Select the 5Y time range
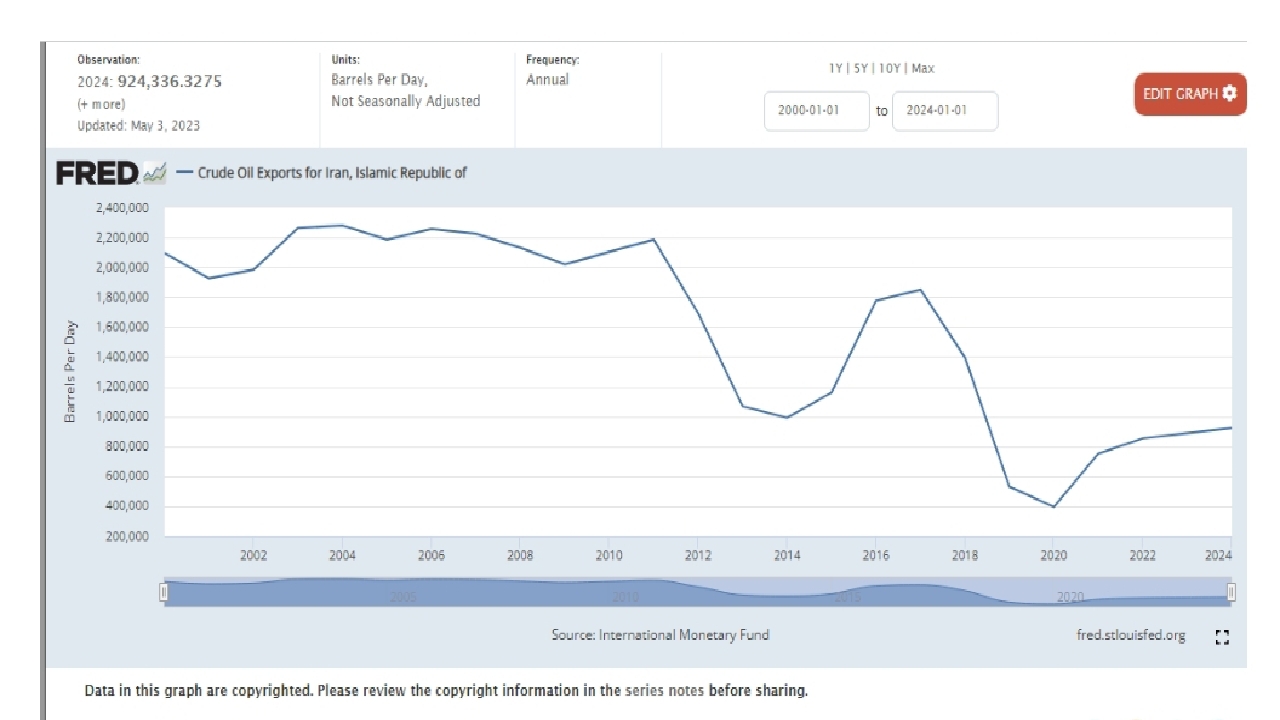The height and width of the screenshot is (720, 1280). [x=860, y=68]
